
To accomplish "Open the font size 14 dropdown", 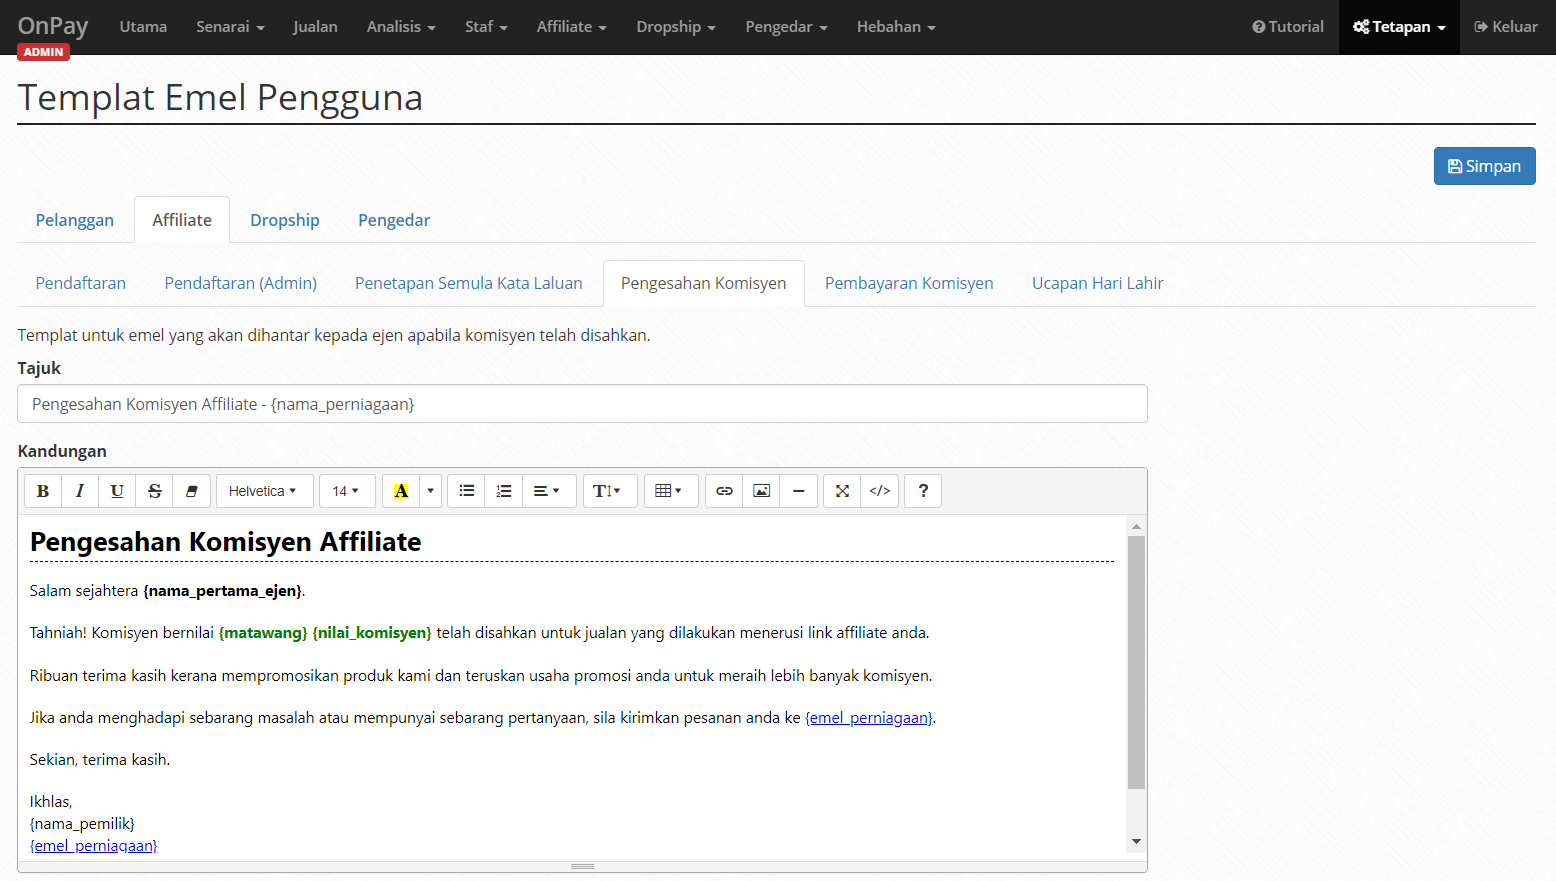I will [x=346, y=491].
